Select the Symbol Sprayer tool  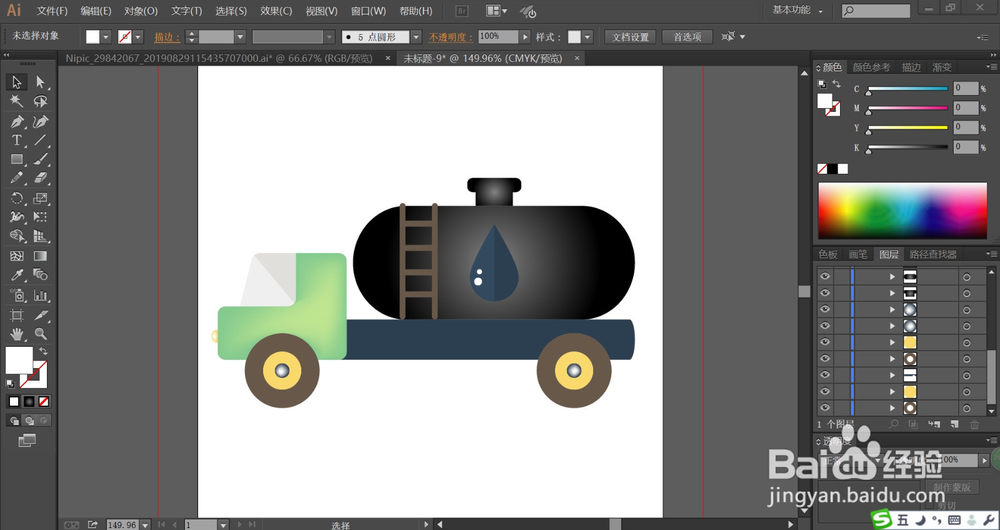(17, 295)
